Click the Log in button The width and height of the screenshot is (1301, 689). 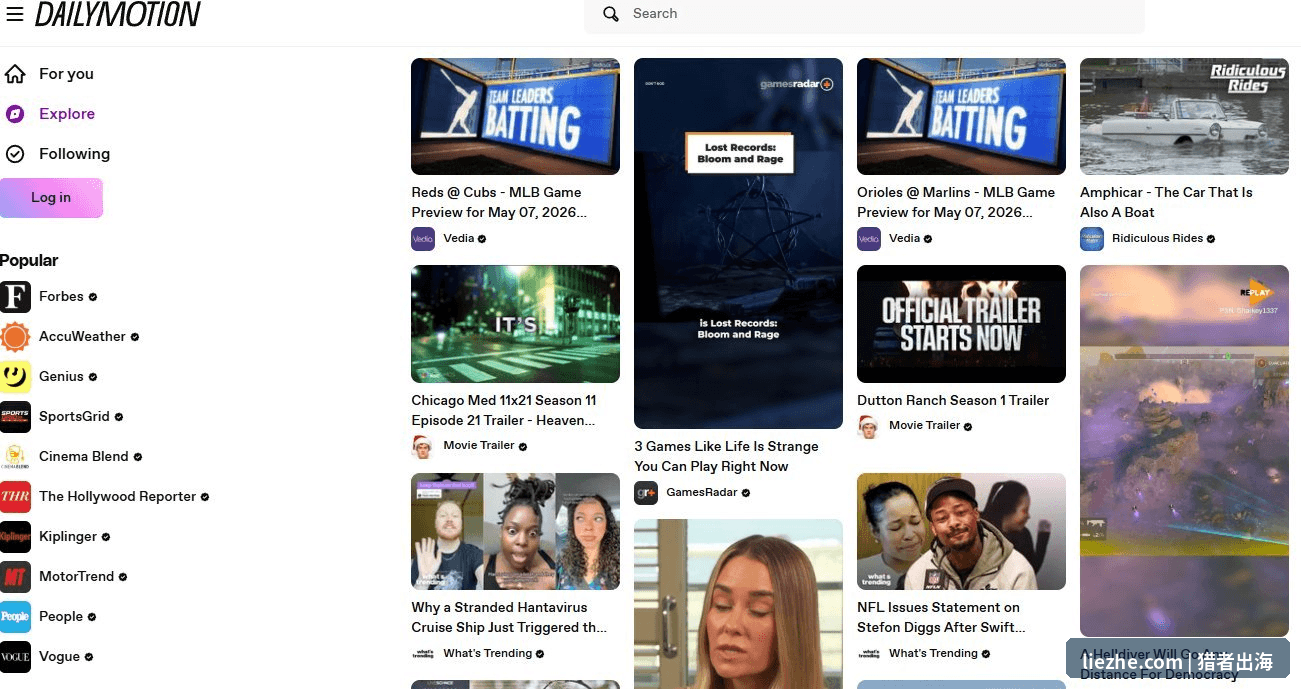coord(51,198)
